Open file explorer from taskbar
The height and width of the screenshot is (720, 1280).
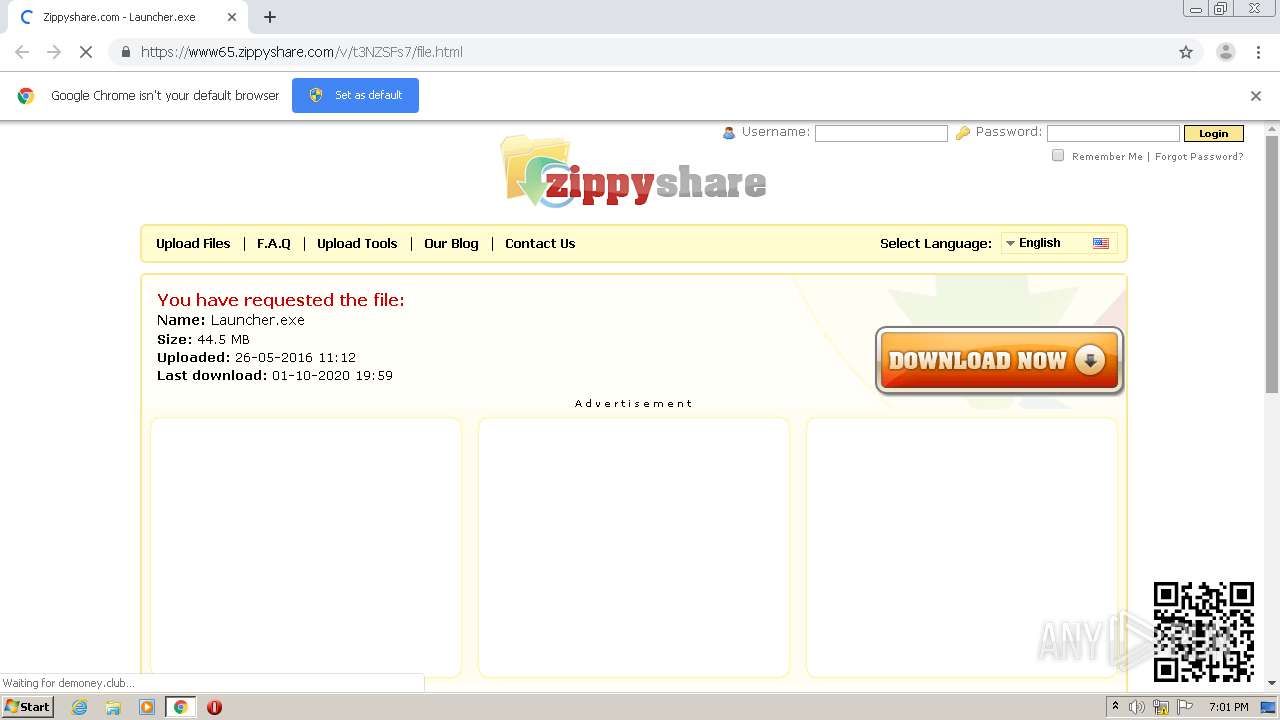[113, 707]
